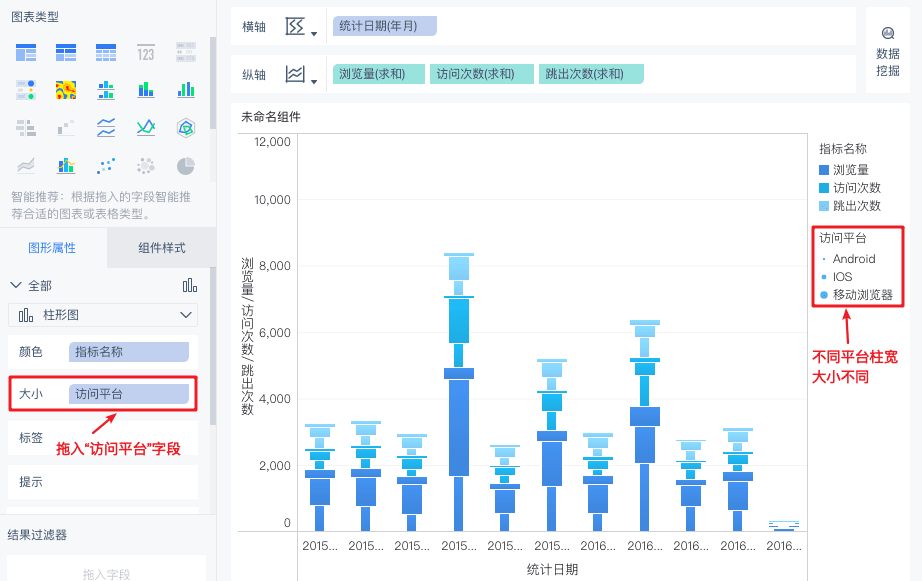Click the chart type panel scrollbar
Screen dimensions: 922x581
coord(213,82)
